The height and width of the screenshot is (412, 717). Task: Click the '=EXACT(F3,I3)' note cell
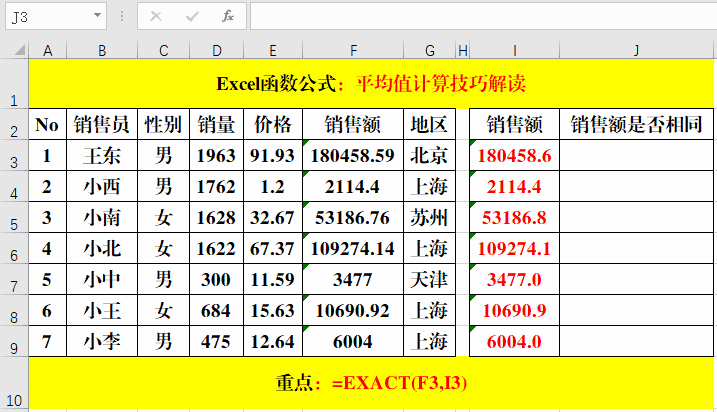(x=371, y=383)
